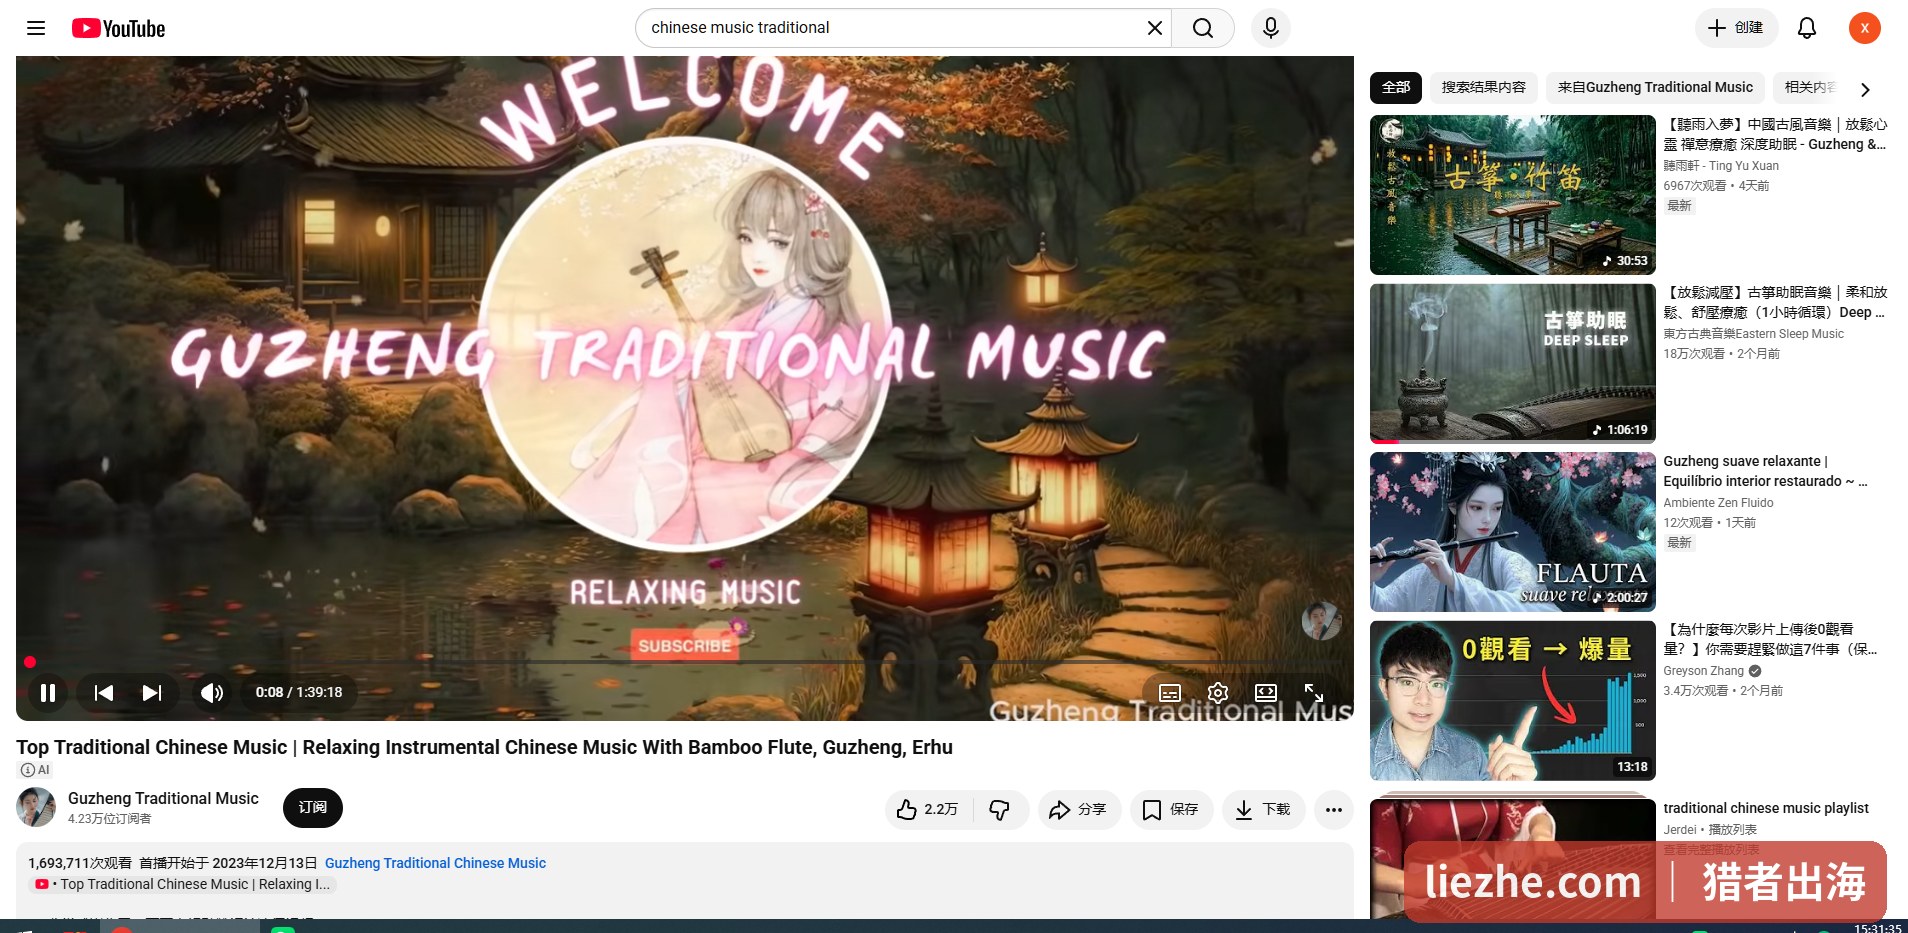1908x933 pixels.
Task: Click the AI info label
Action: pyautogui.click(x=35, y=770)
